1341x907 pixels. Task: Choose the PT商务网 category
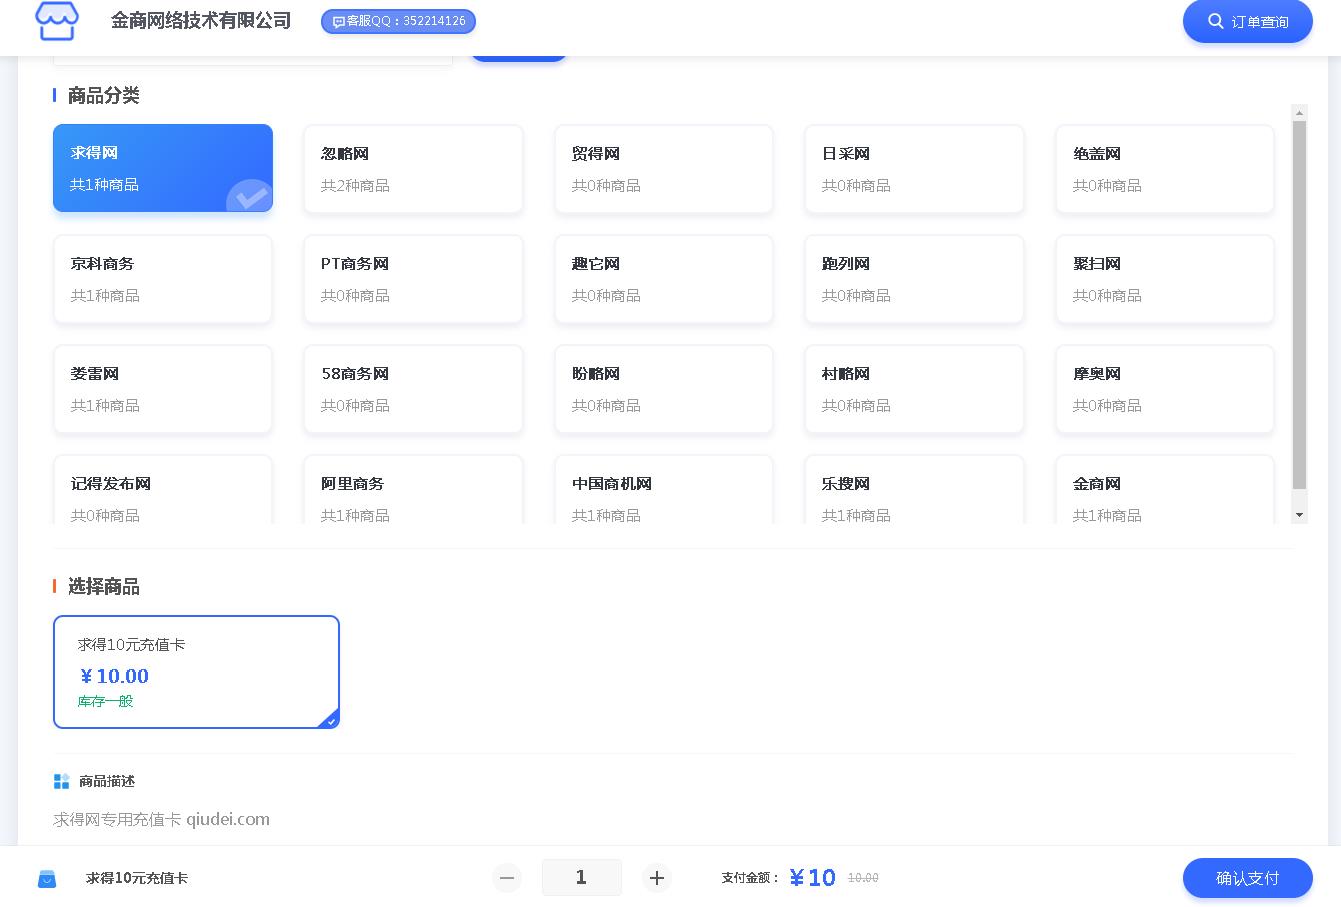(413, 279)
